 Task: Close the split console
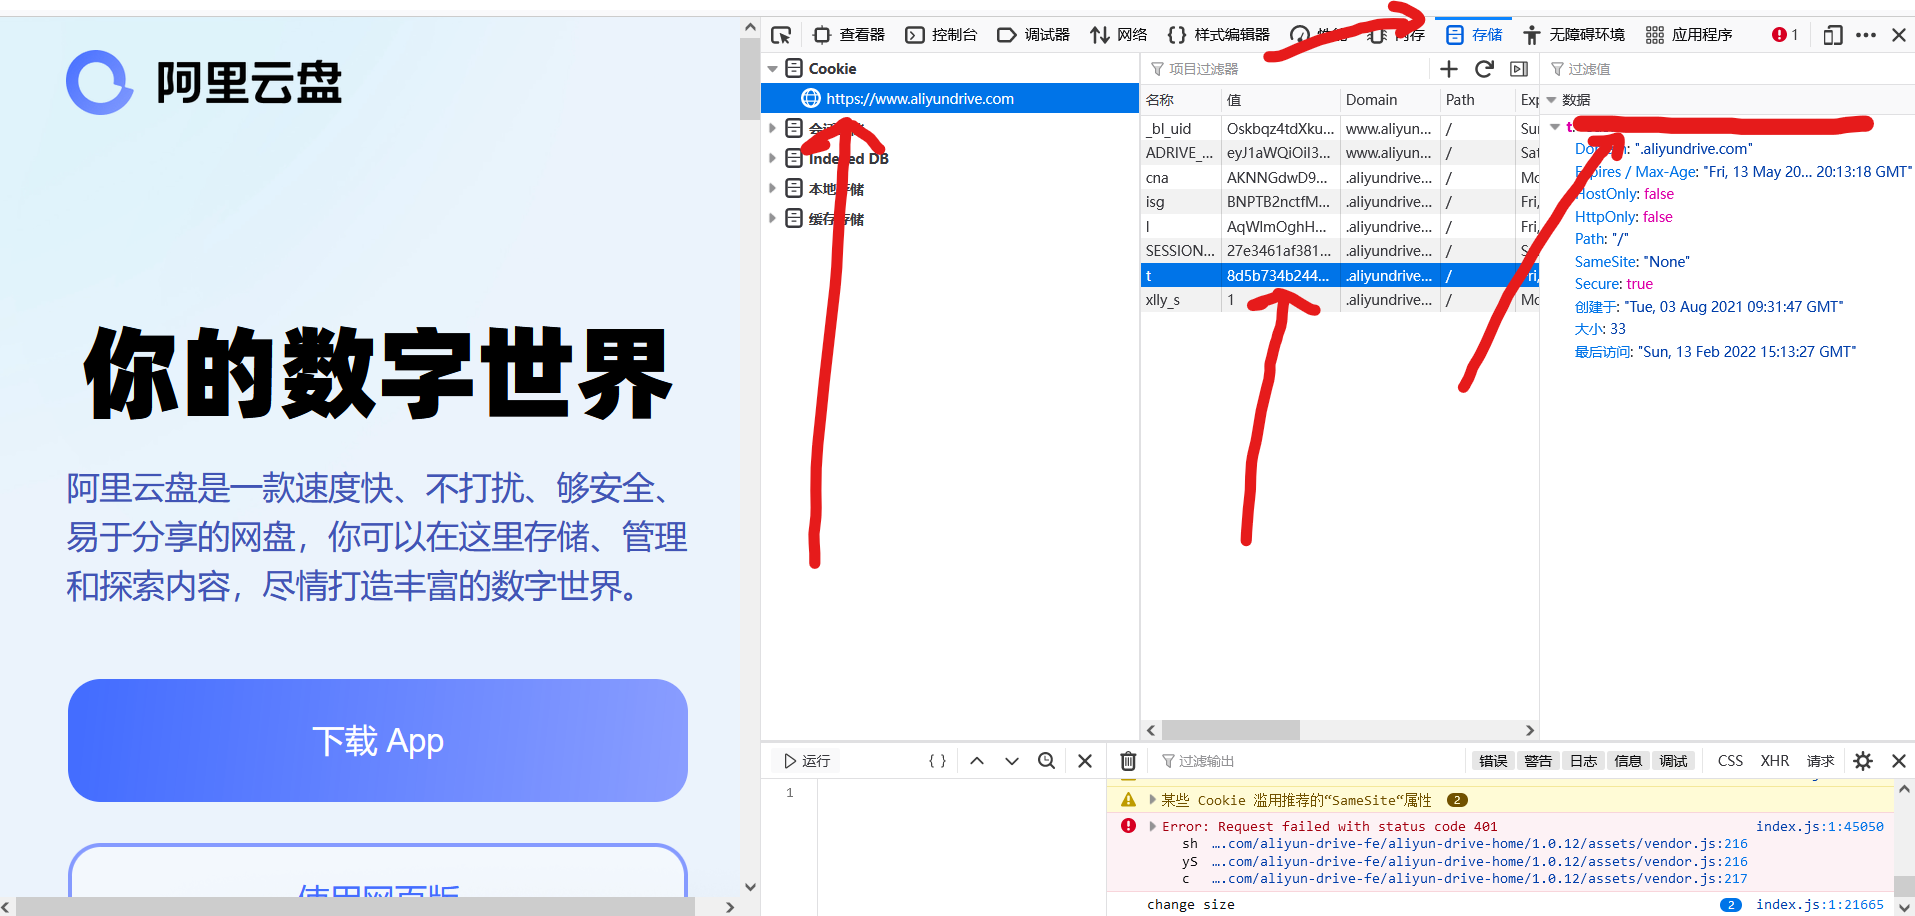click(x=1899, y=761)
